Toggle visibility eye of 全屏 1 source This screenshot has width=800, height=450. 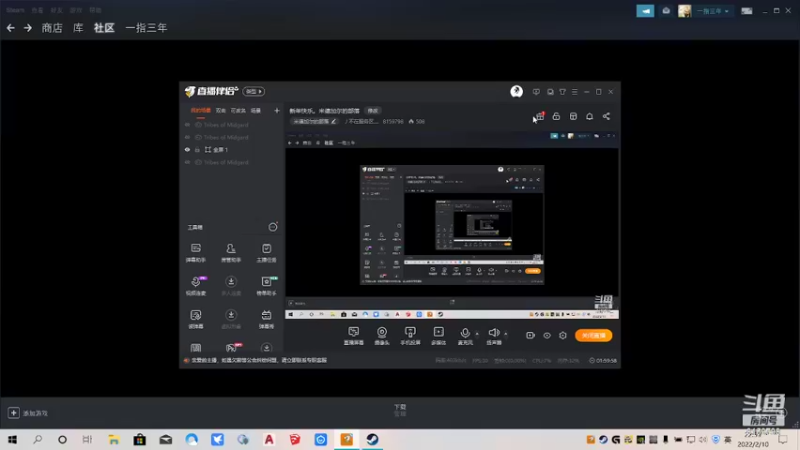tap(187, 149)
